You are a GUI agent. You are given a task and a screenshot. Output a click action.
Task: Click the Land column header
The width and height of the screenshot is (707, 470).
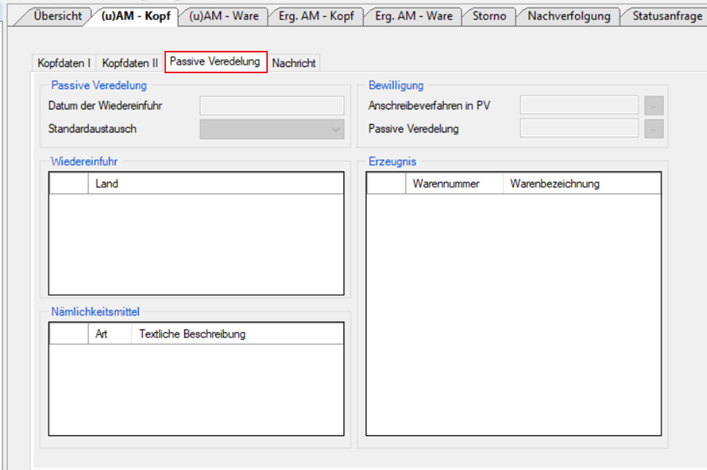click(x=215, y=184)
